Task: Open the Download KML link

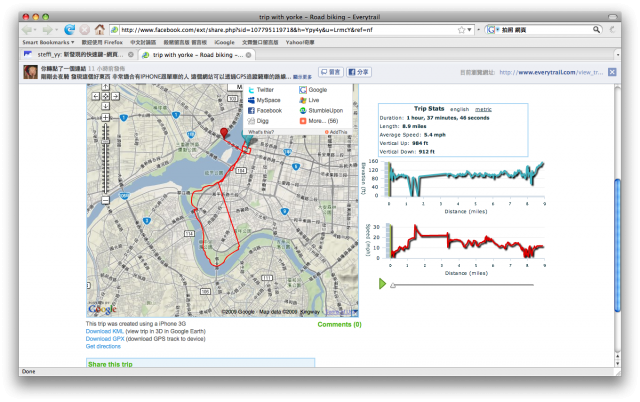Action: pyautogui.click(x=104, y=331)
